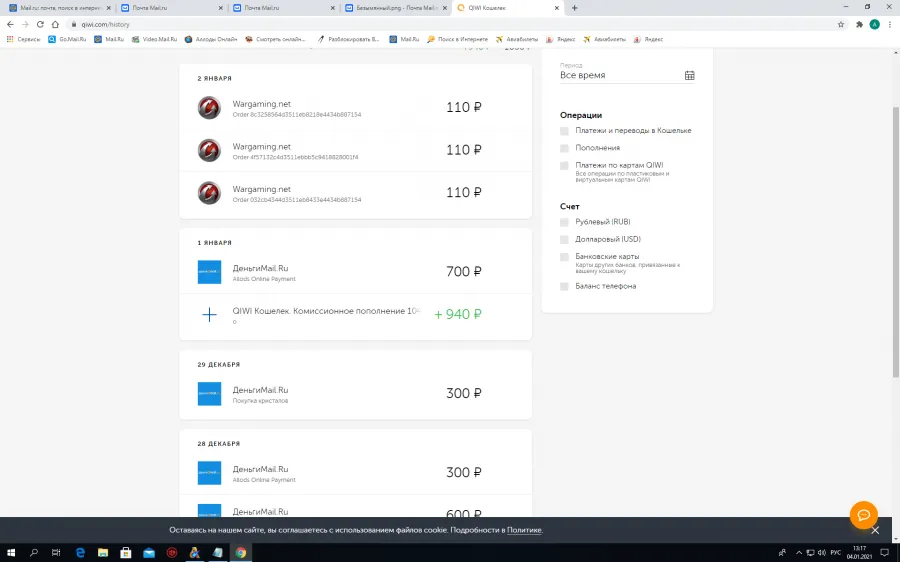Screen dimensions: 900x562
Task: Check the Рублевый (RUB) account filter
Action: coord(564,222)
